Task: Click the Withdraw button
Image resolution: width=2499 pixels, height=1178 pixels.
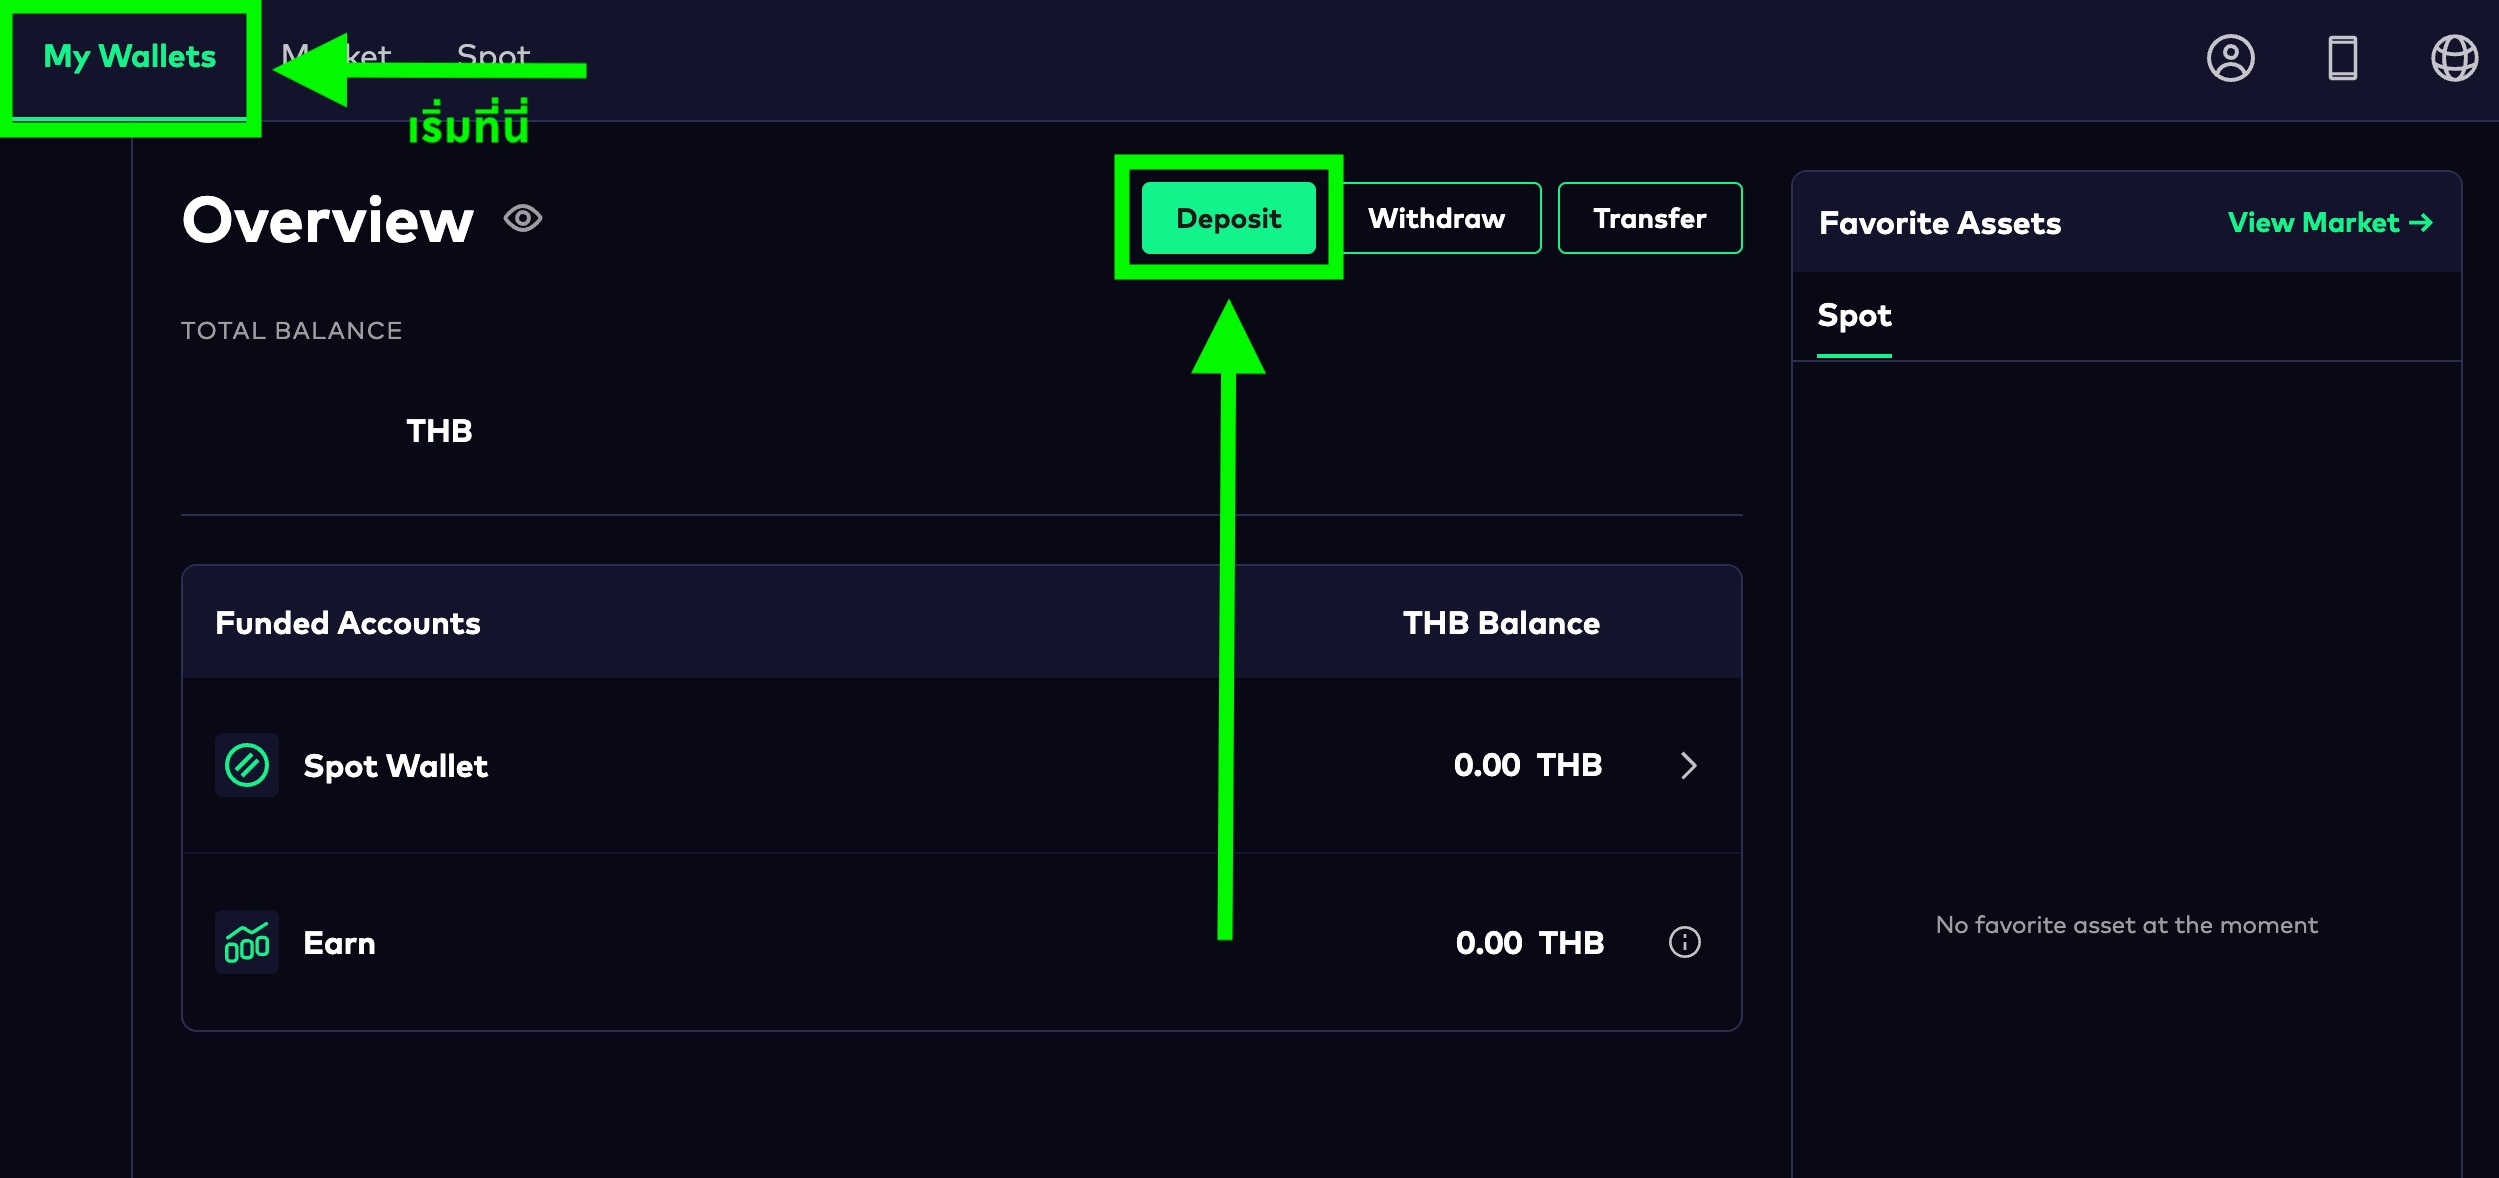Action: coord(1436,218)
